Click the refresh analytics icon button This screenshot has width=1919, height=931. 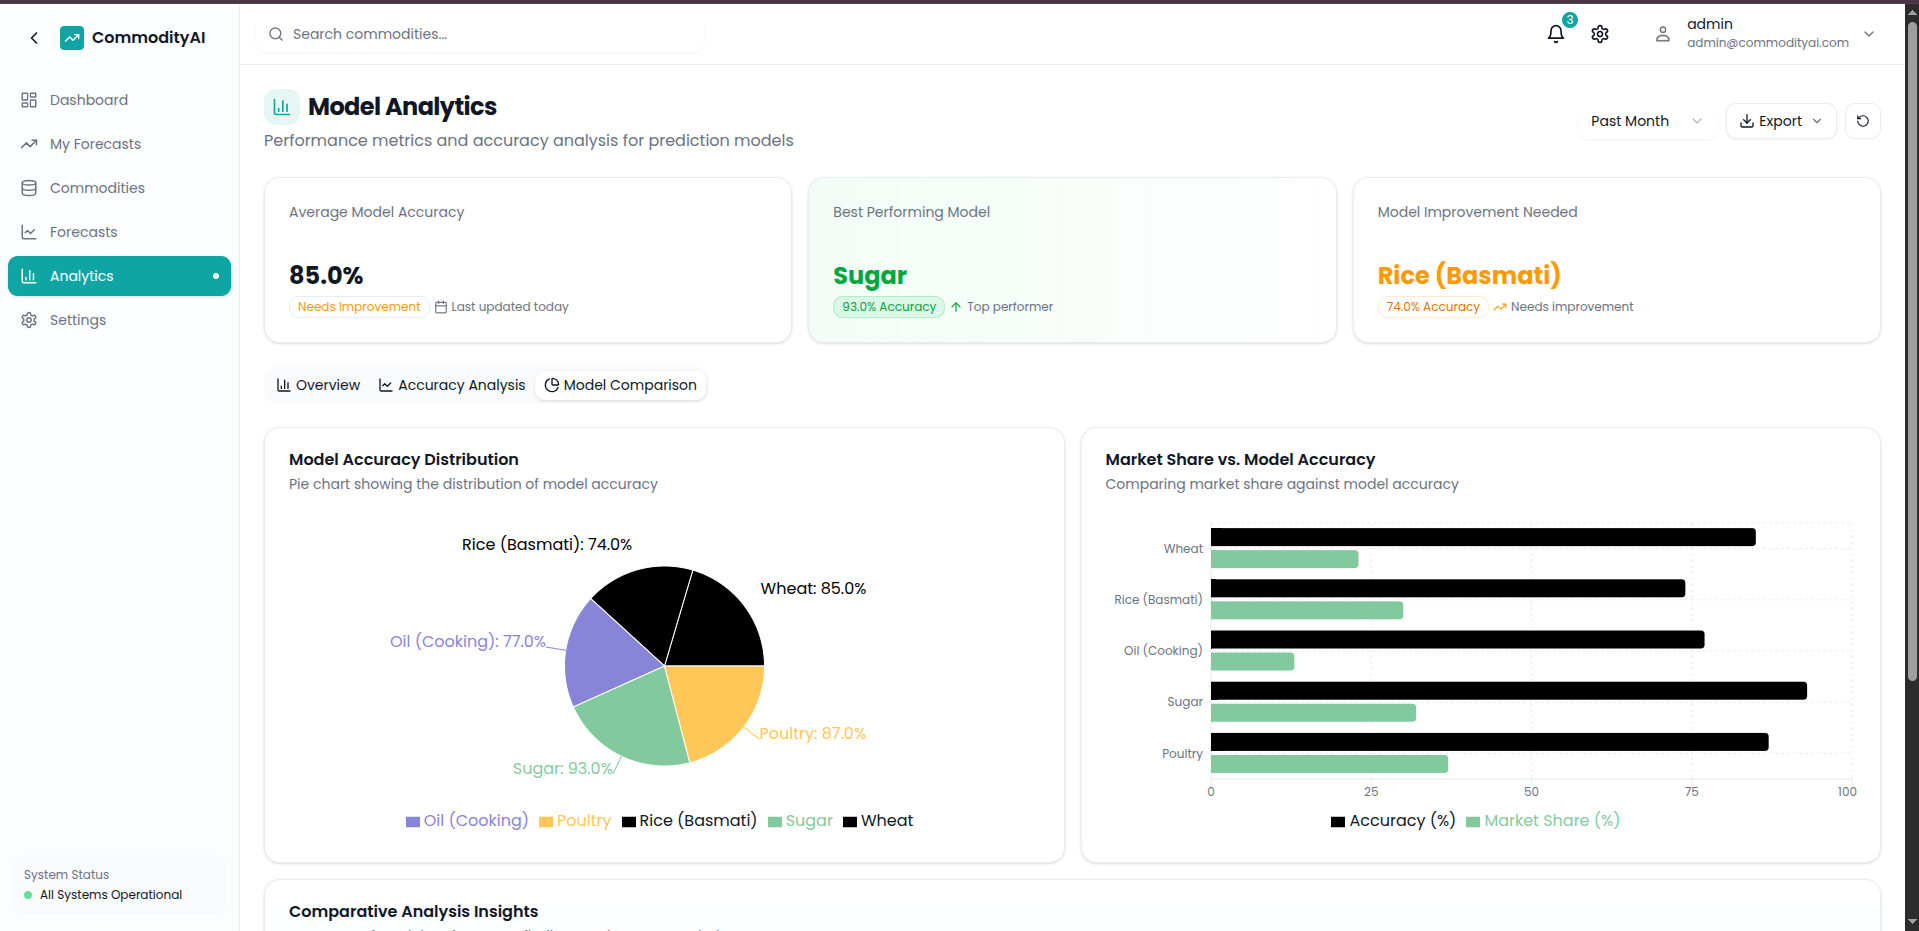[x=1862, y=121]
